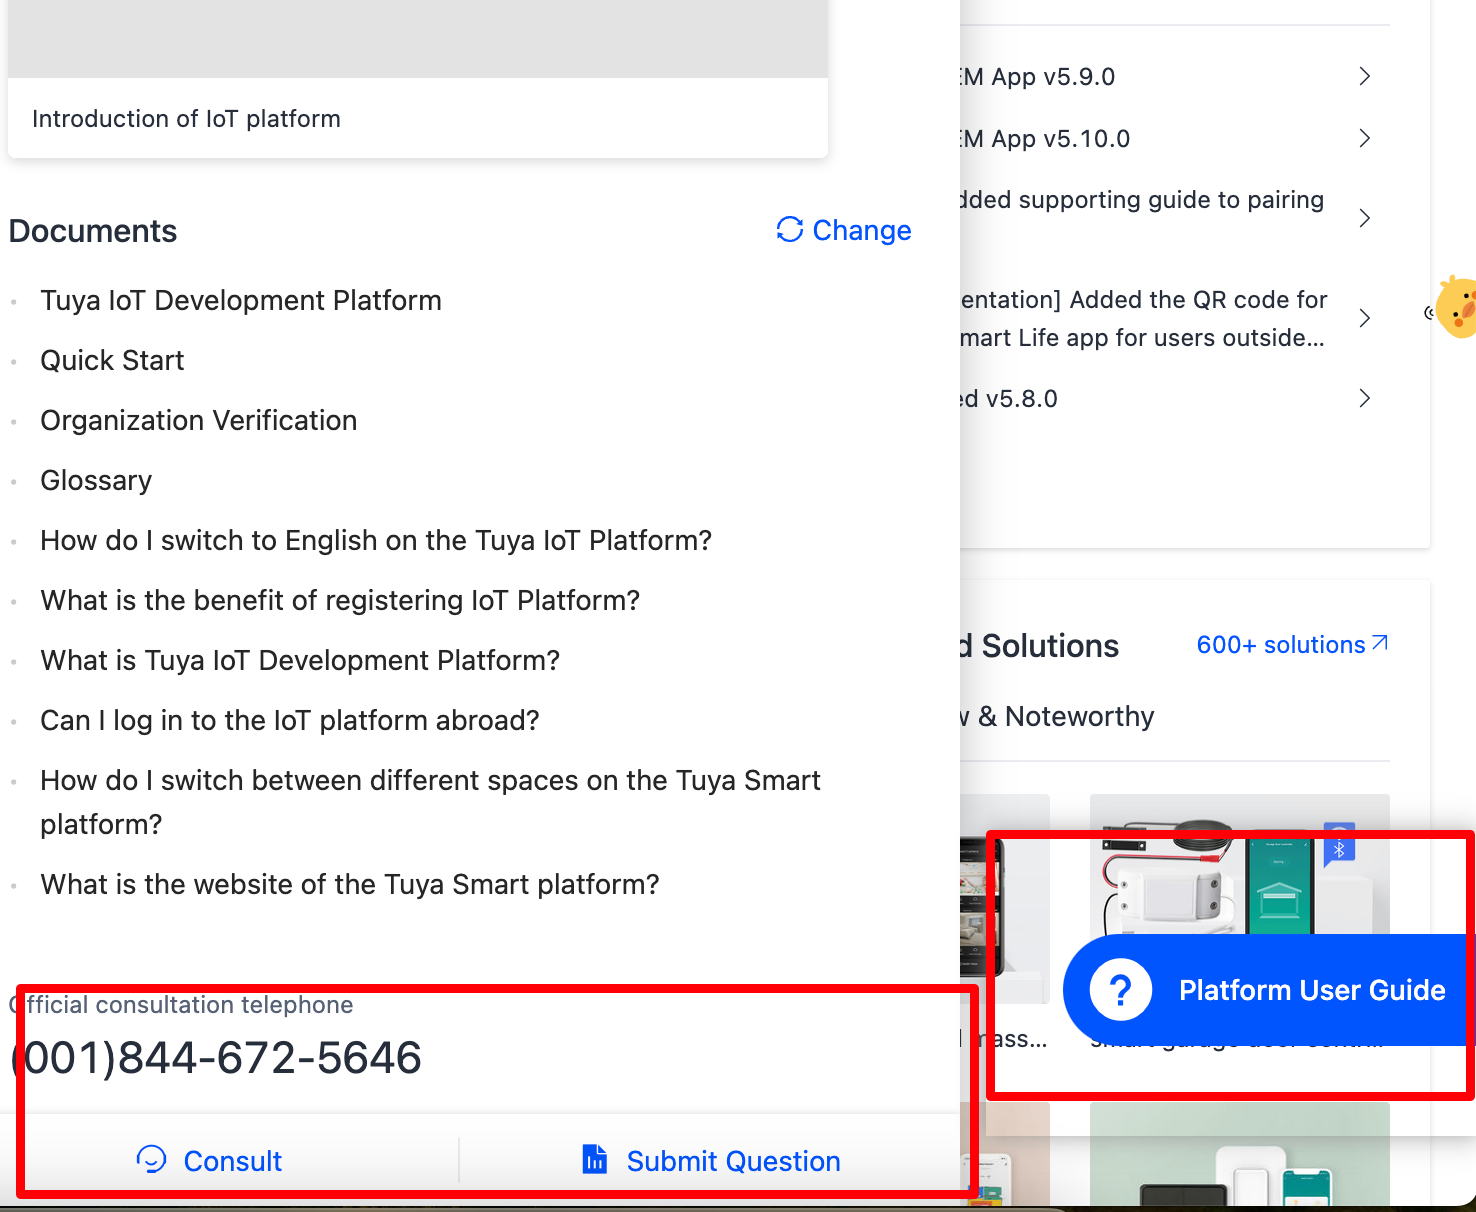Viewport: 1476px width, 1212px height.
Task: Open the Glossary document
Action: [x=96, y=480]
